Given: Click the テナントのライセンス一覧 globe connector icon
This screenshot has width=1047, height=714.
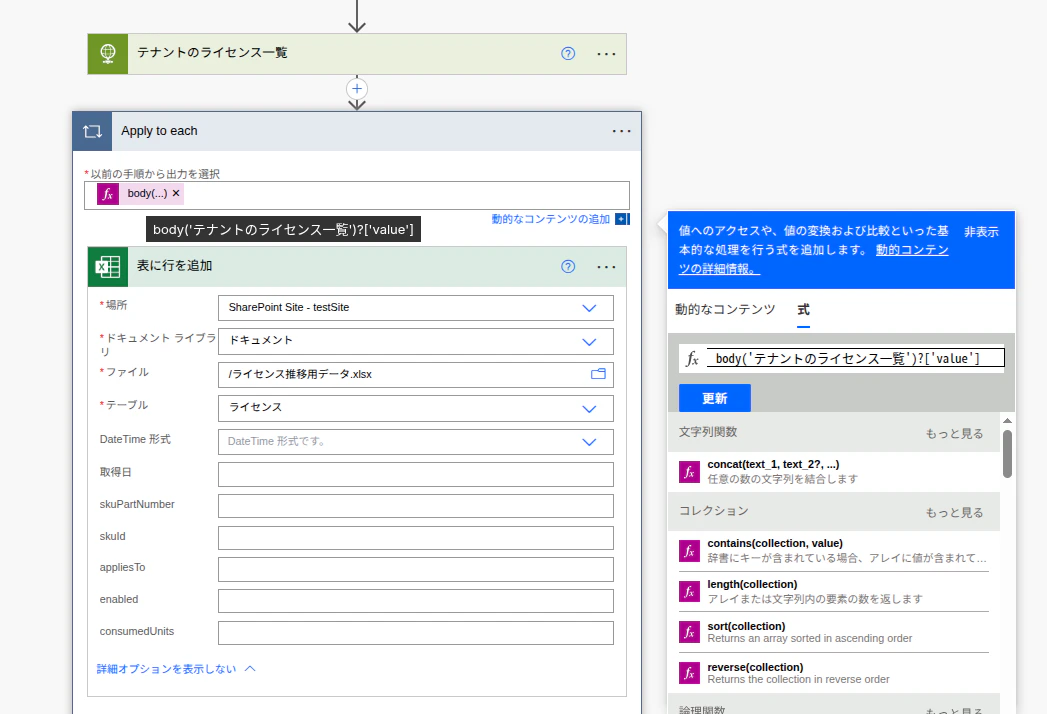Looking at the screenshot, I should pyautogui.click(x=108, y=53).
